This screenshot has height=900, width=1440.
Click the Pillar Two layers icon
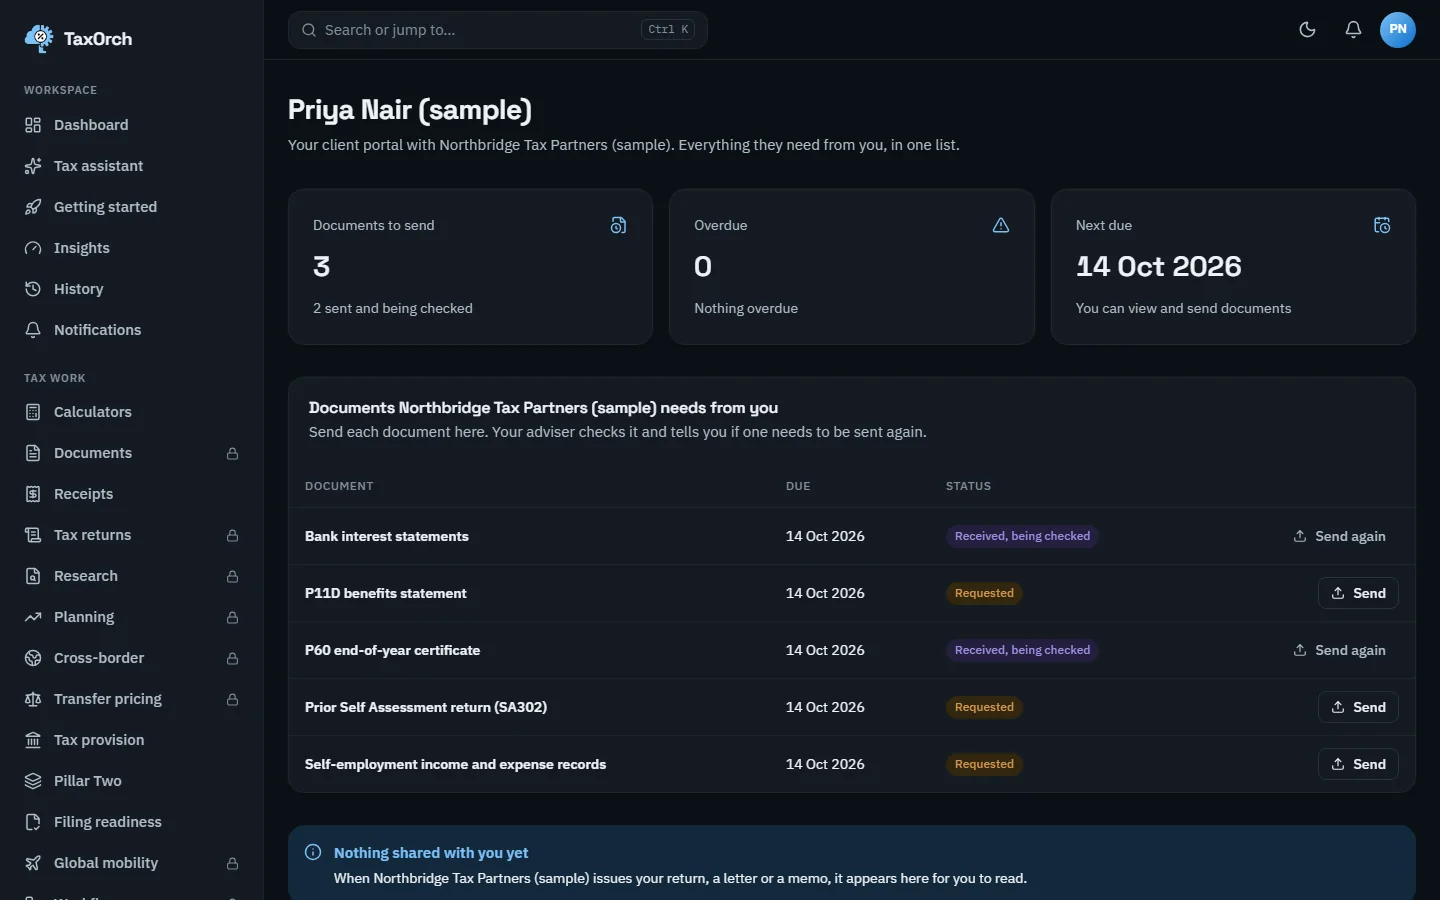pyautogui.click(x=33, y=781)
